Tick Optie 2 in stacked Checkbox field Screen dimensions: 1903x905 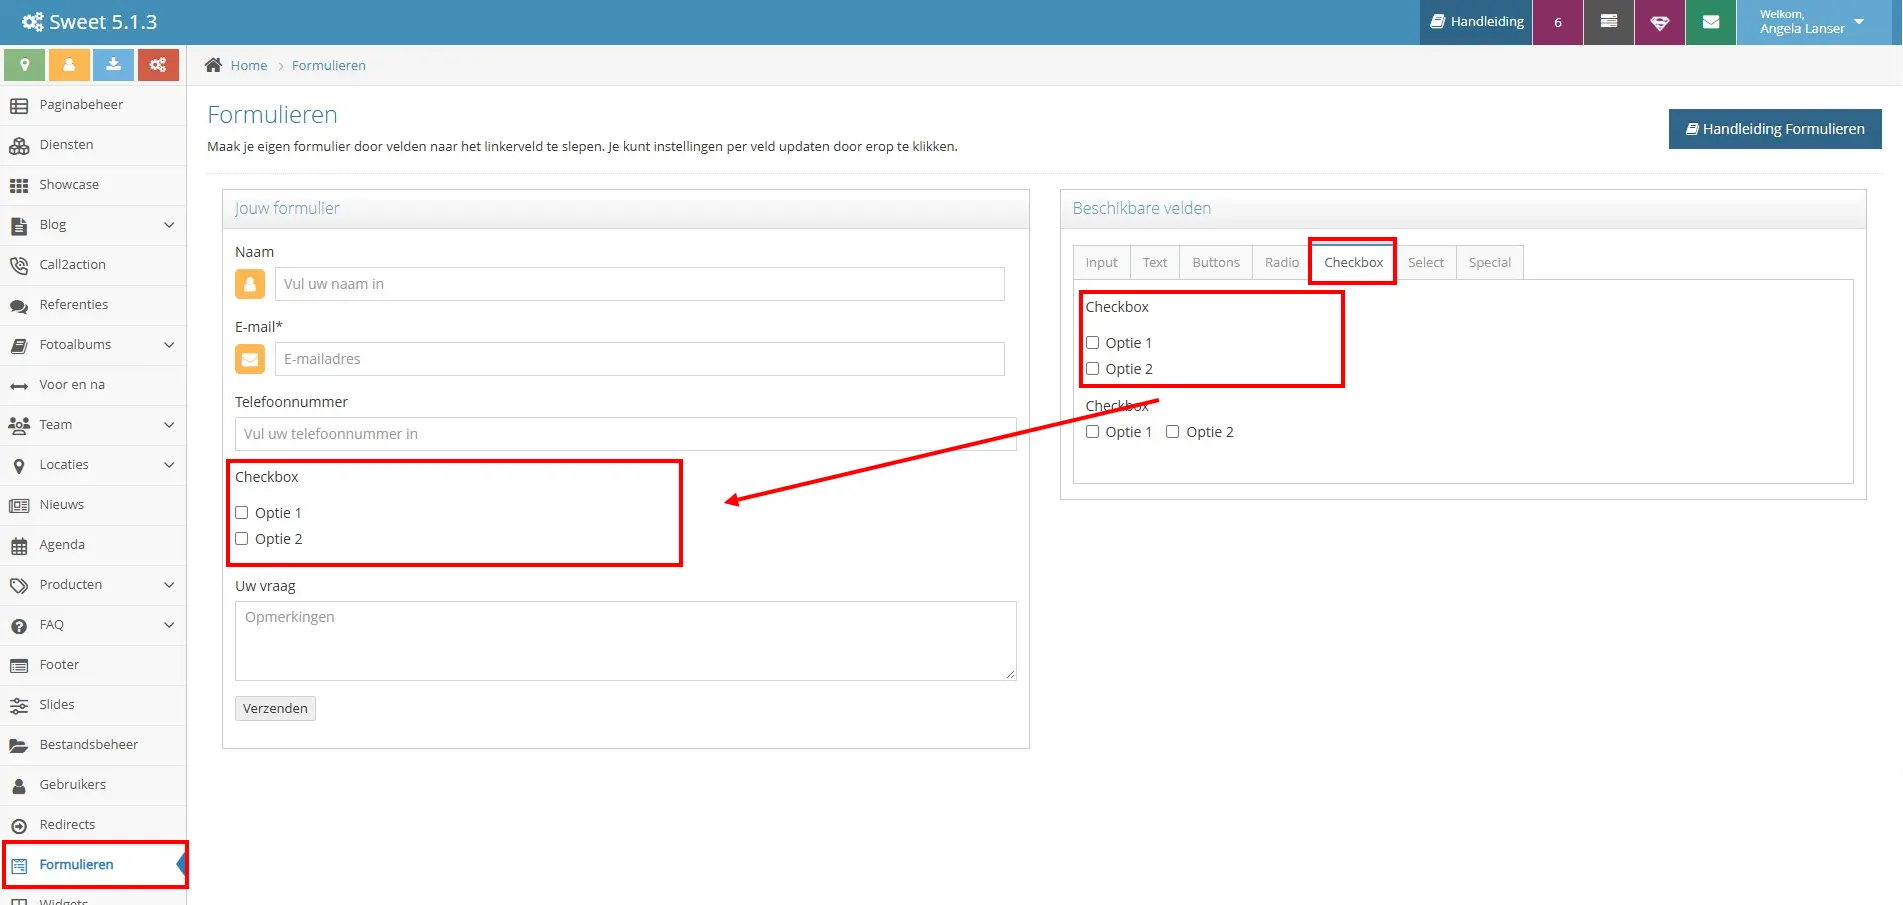1093,369
